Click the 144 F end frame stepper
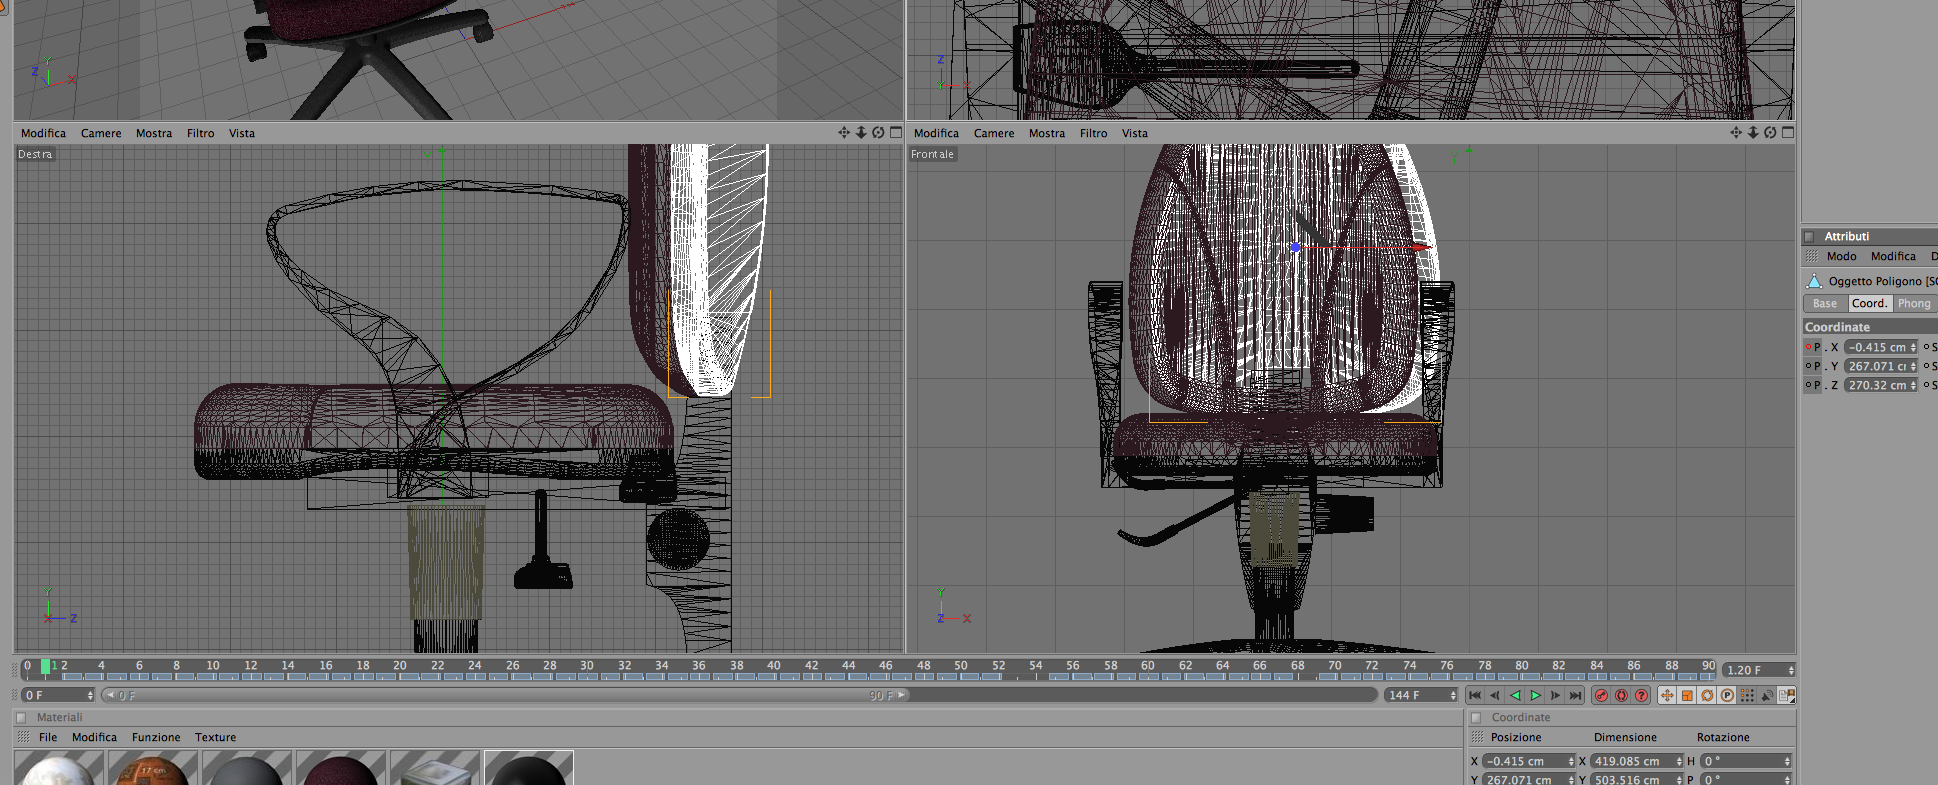Image resolution: width=1938 pixels, height=785 pixels. [1421, 695]
